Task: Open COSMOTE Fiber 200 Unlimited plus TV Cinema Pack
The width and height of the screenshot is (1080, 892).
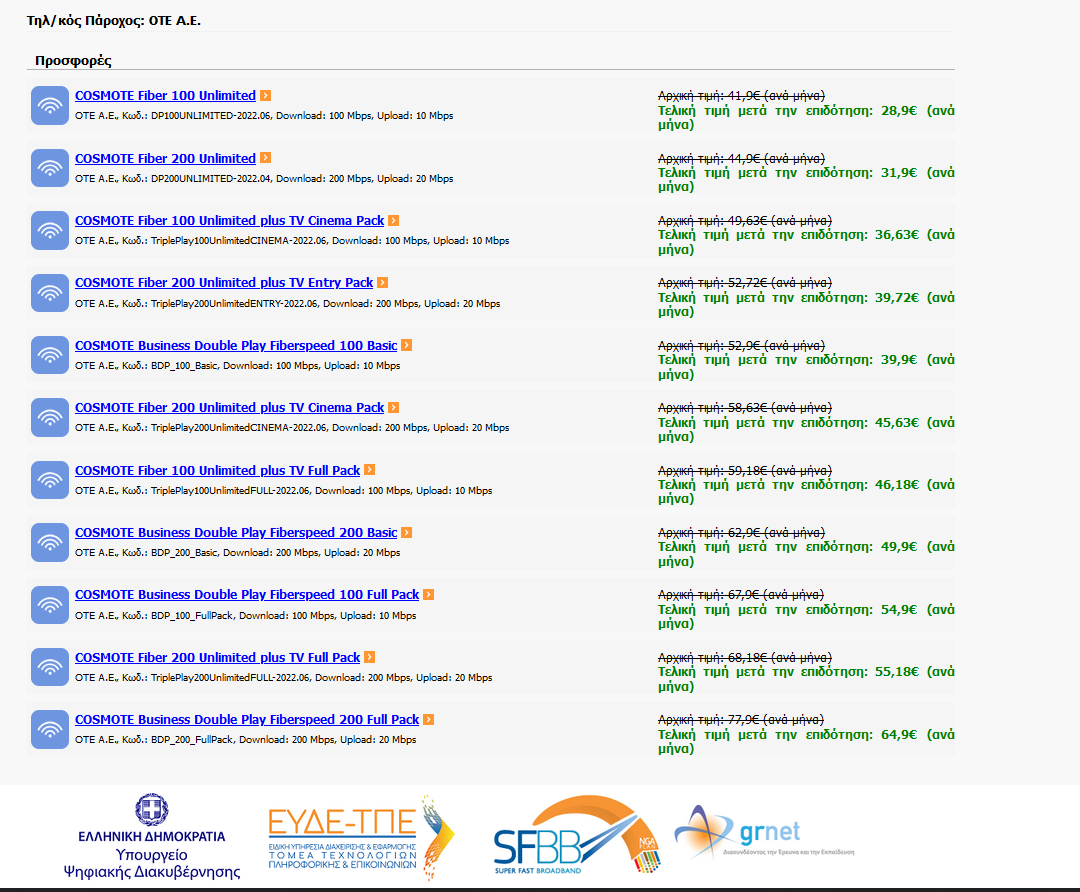Action: [x=229, y=408]
